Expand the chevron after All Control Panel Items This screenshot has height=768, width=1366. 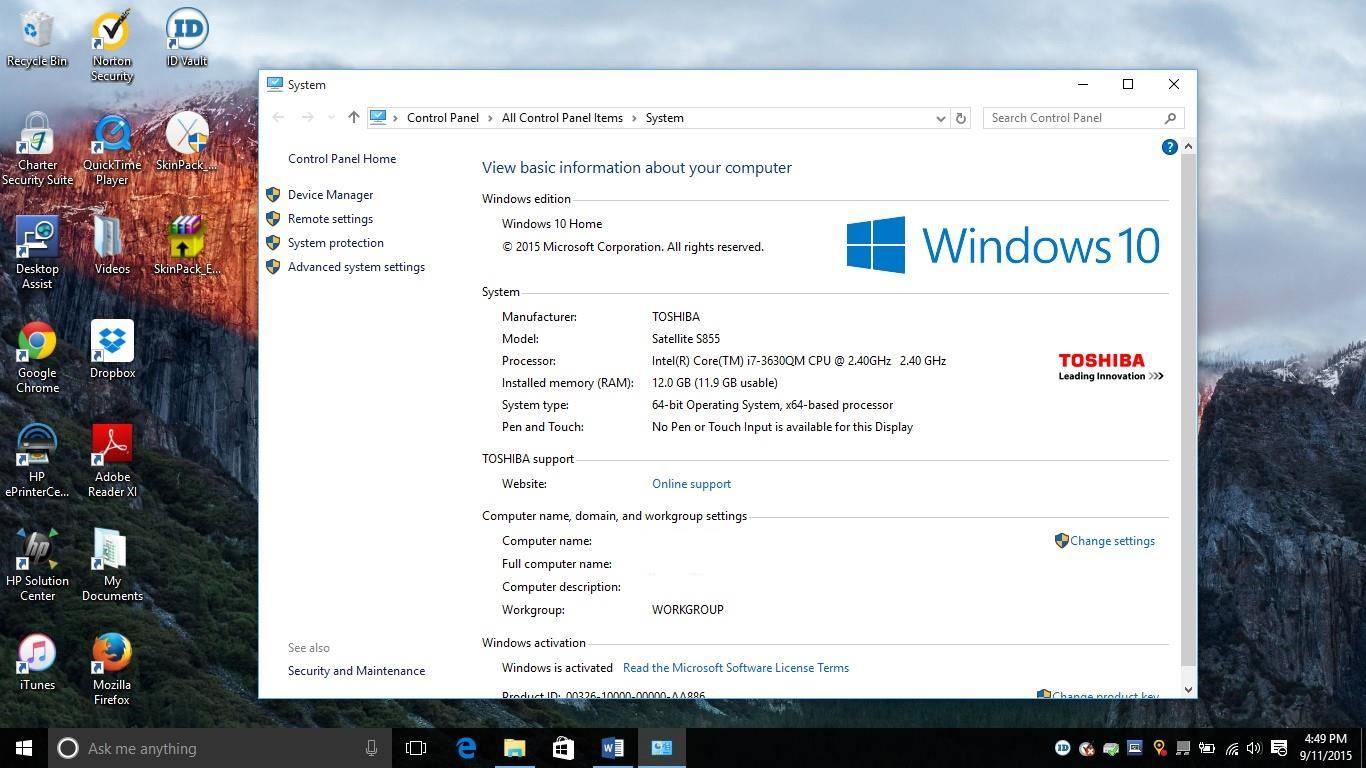tap(634, 118)
